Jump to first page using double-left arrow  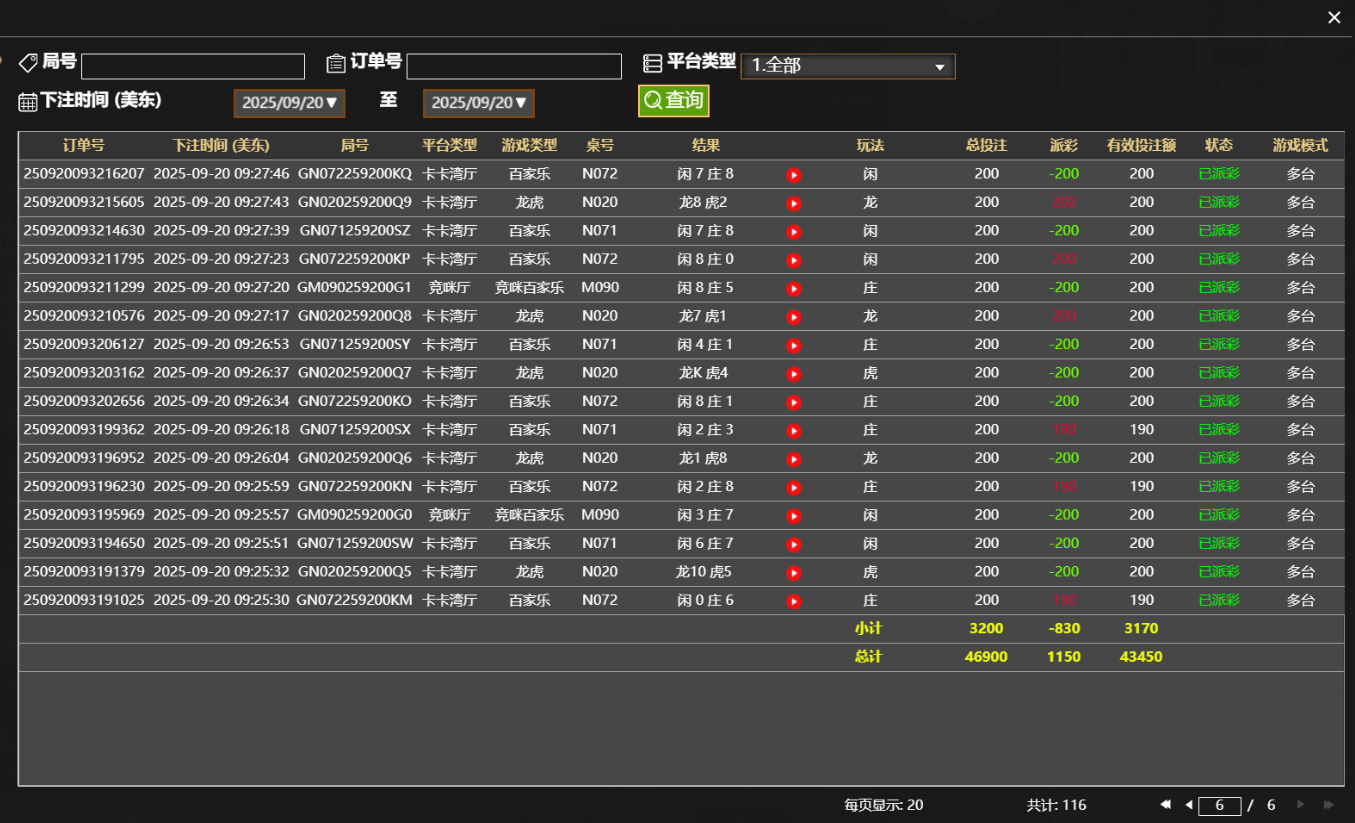tap(1164, 804)
